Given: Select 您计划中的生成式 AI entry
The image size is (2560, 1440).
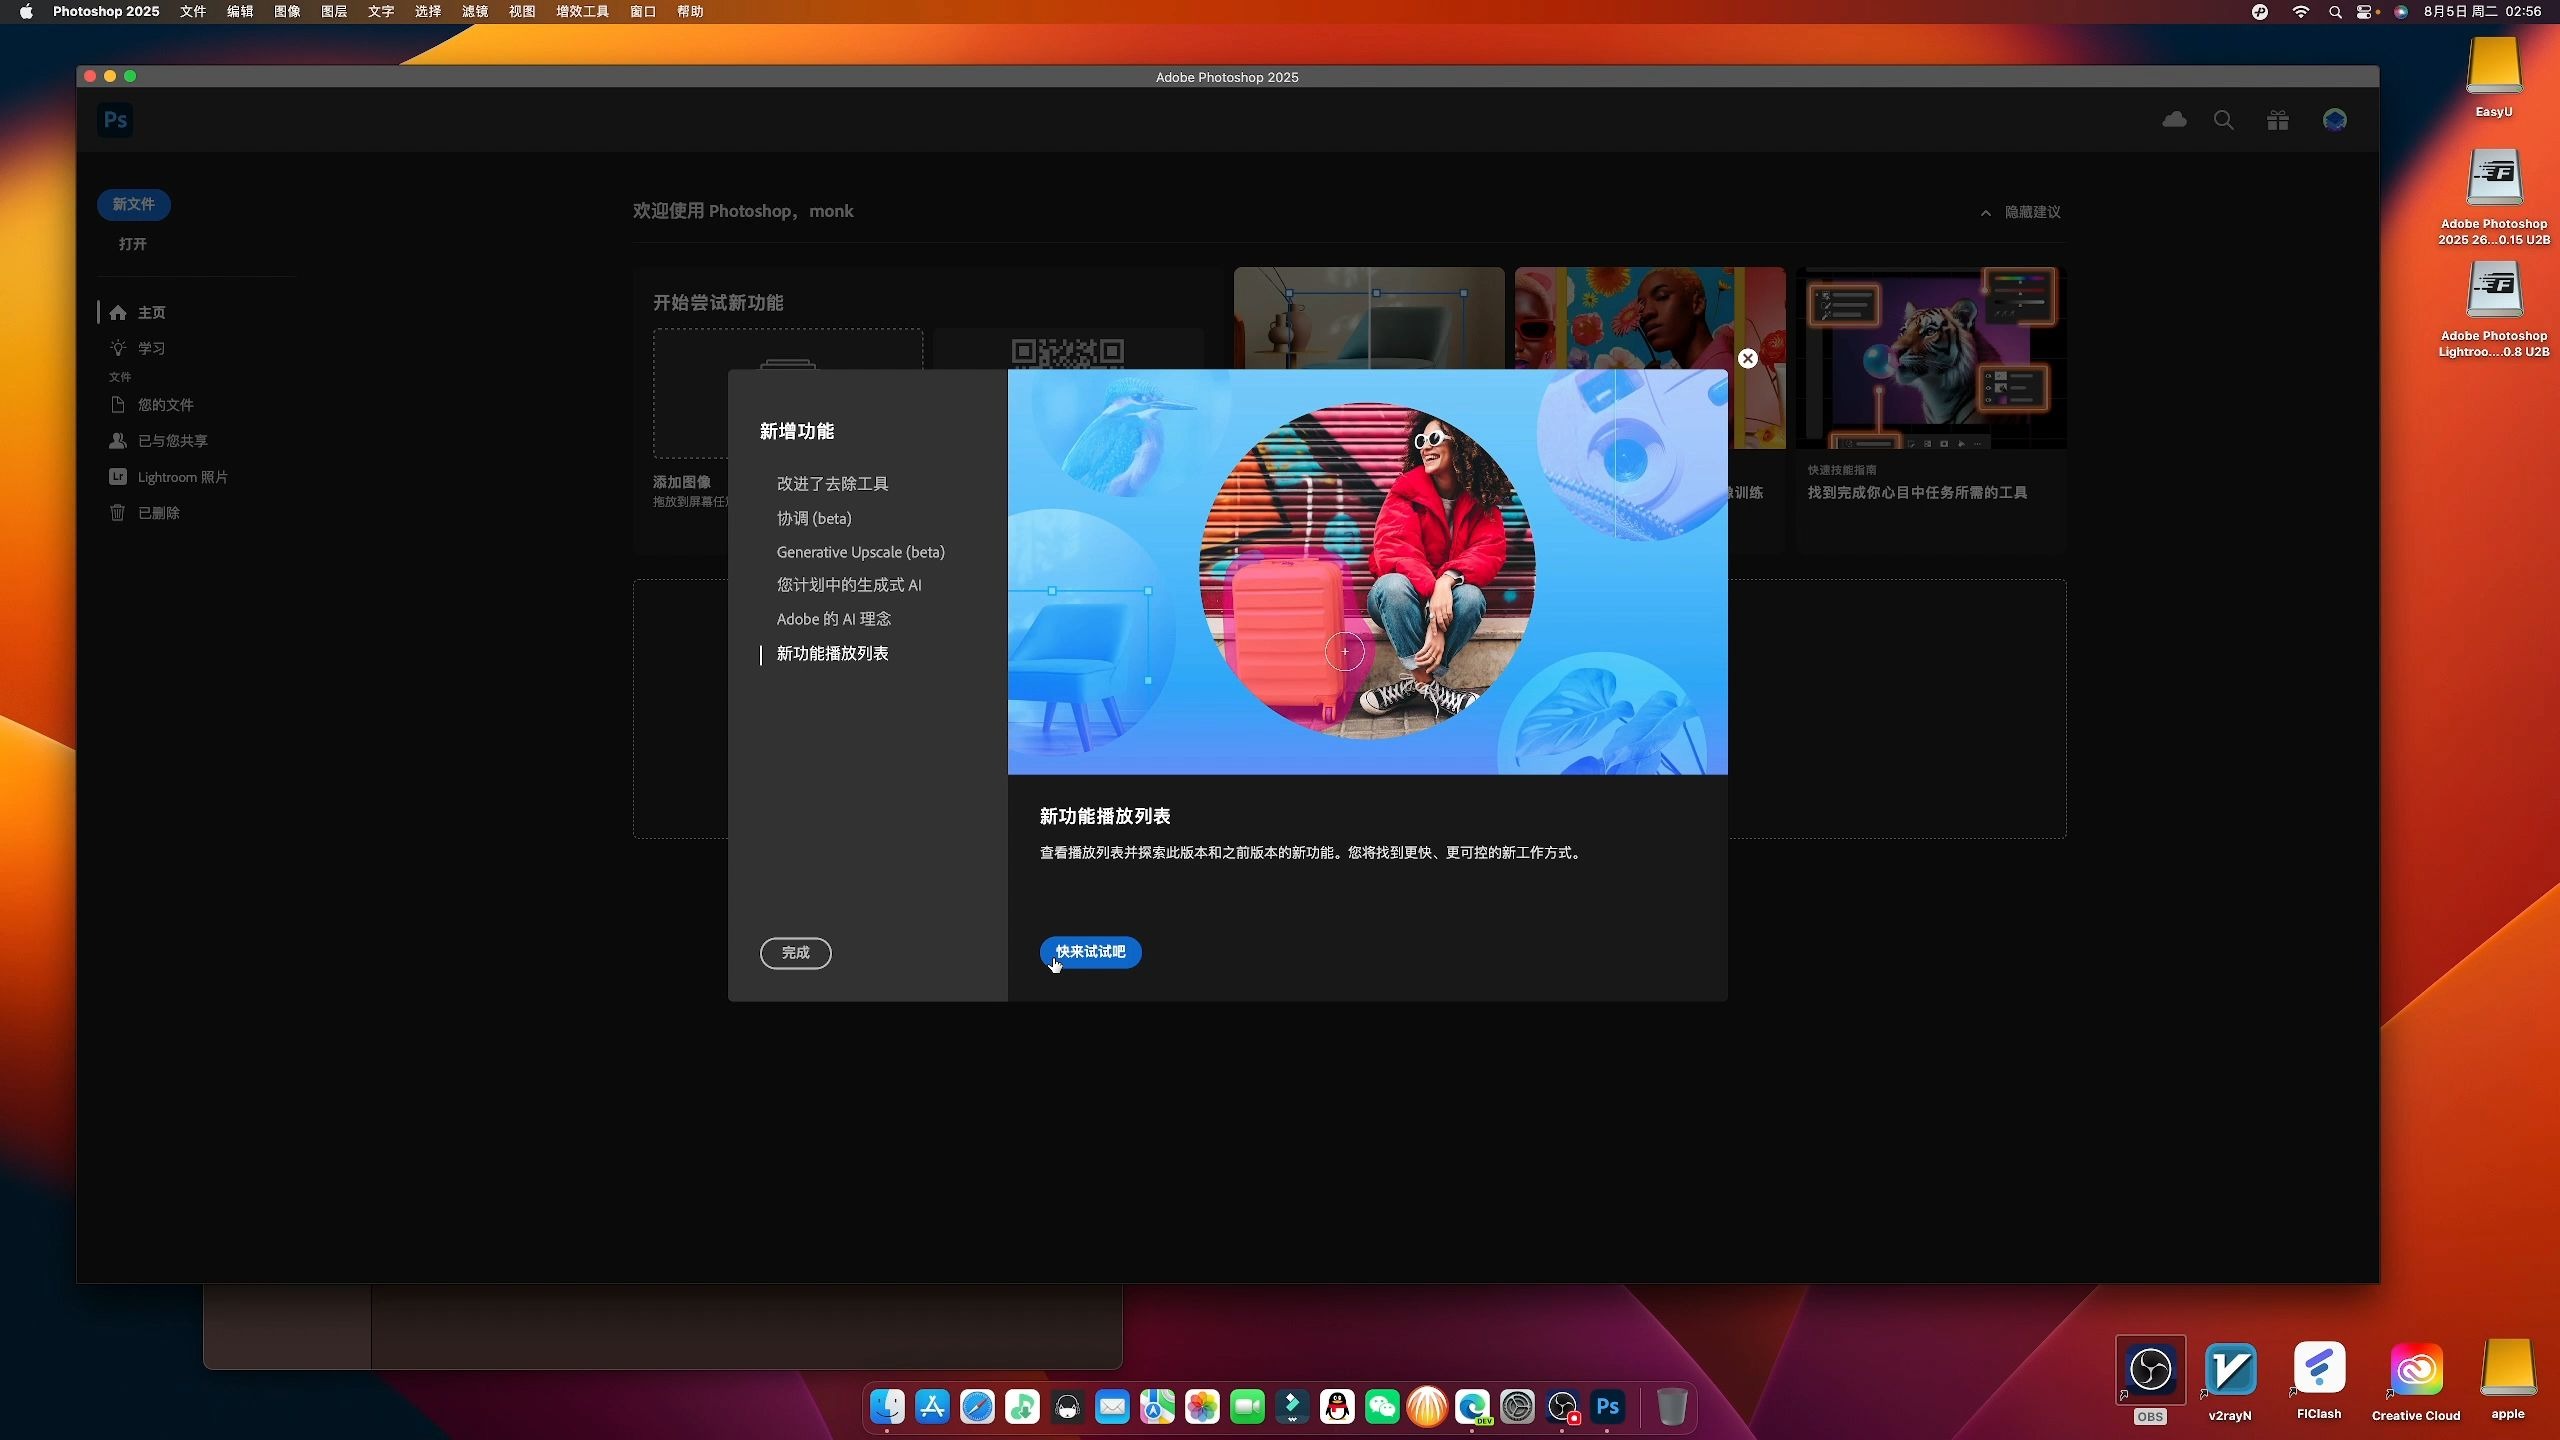Looking at the screenshot, I should point(849,585).
